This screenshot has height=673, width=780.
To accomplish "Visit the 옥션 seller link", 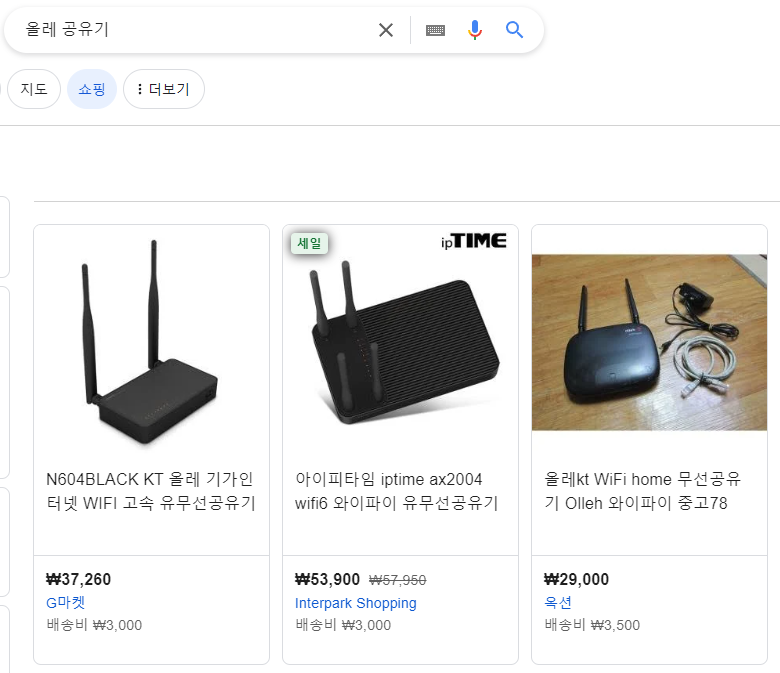I will 558,602.
